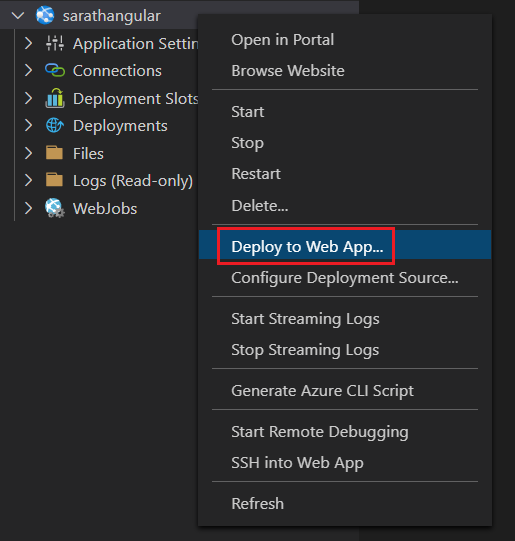Select Stop Streaming Logs
The width and height of the screenshot is (515, 541).
pos(345,350)
